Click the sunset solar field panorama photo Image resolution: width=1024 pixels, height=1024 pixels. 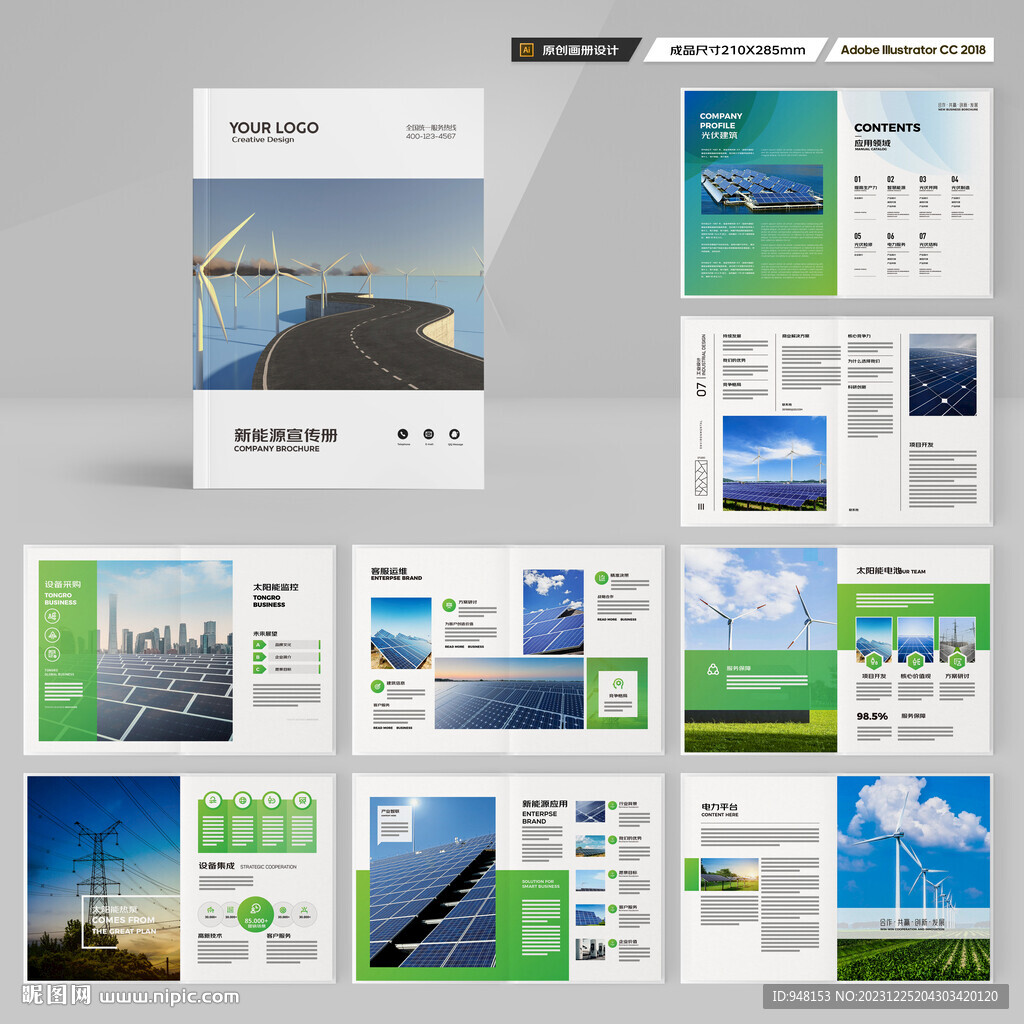coord(509,693)
